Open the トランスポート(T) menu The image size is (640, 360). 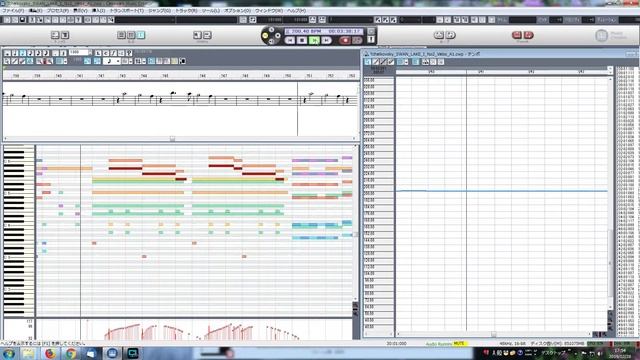pyautogui.click(x=127, y=11)
